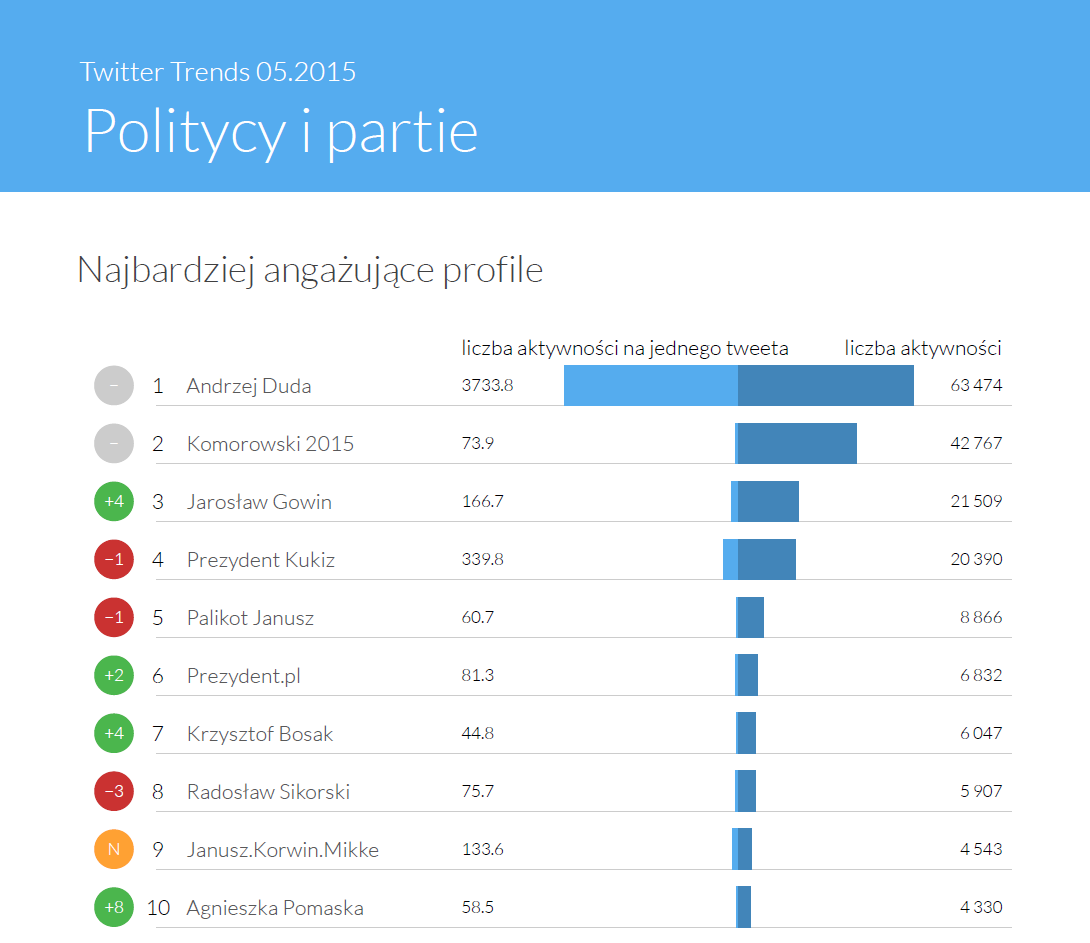Click the liczba aktywności na jednego tweeta header
The image size is (1090, 943).
[x=625, y=348]
